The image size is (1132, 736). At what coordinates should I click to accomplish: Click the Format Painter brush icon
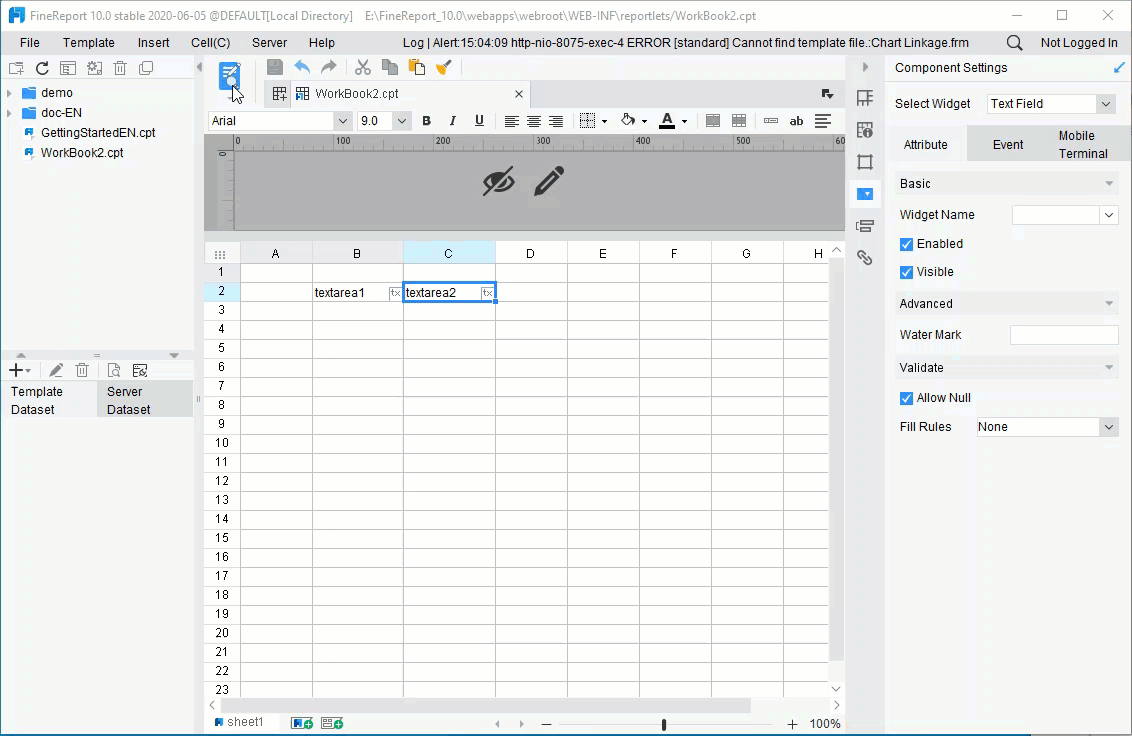(444, 67)
